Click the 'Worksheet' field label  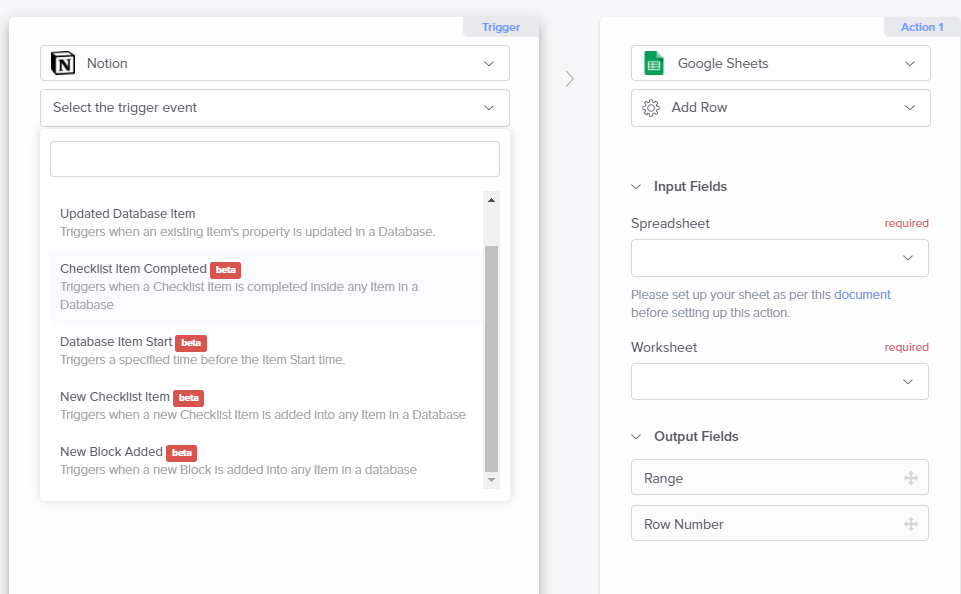(x=664, y=348)
